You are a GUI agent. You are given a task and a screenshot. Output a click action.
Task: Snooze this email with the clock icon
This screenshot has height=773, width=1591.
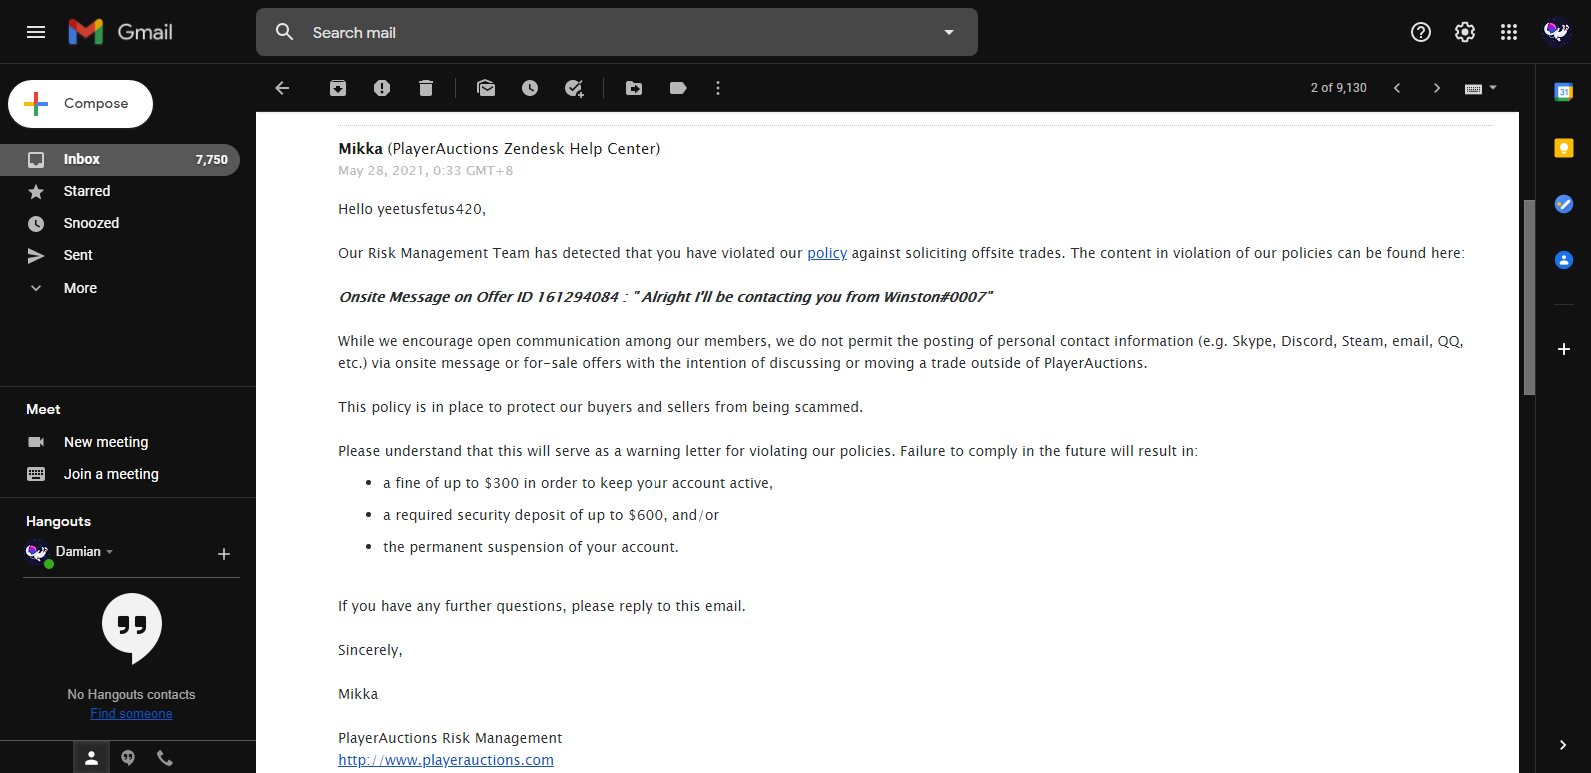click(530, 88)
